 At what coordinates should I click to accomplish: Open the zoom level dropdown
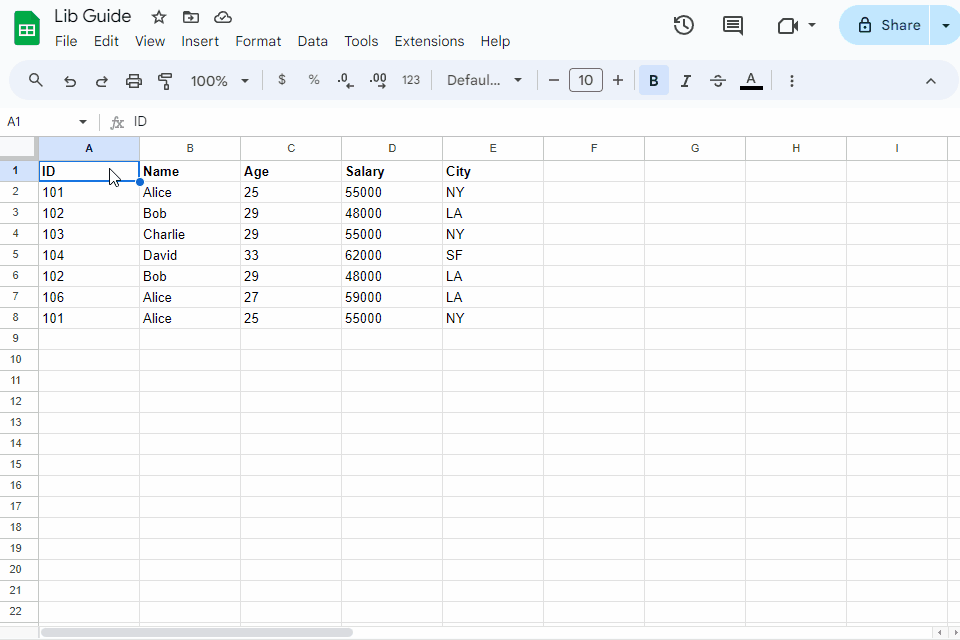tap(220, 81)
